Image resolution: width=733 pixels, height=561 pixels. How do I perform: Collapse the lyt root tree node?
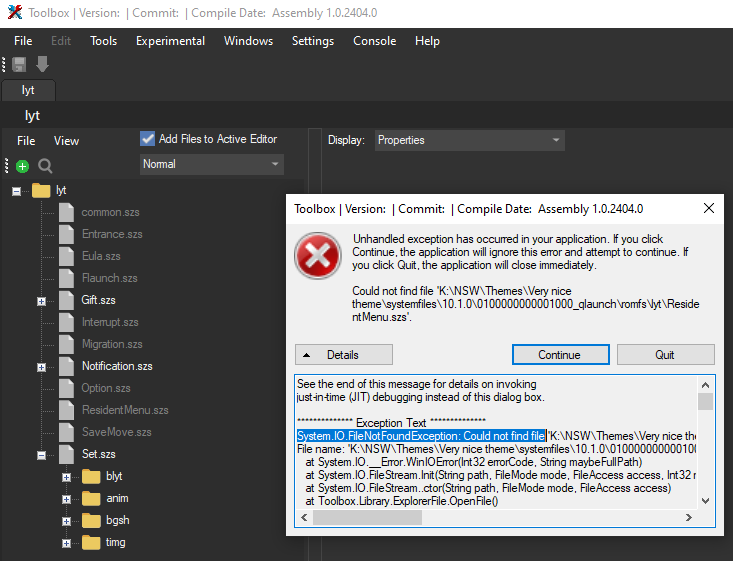tap(16, 191)
